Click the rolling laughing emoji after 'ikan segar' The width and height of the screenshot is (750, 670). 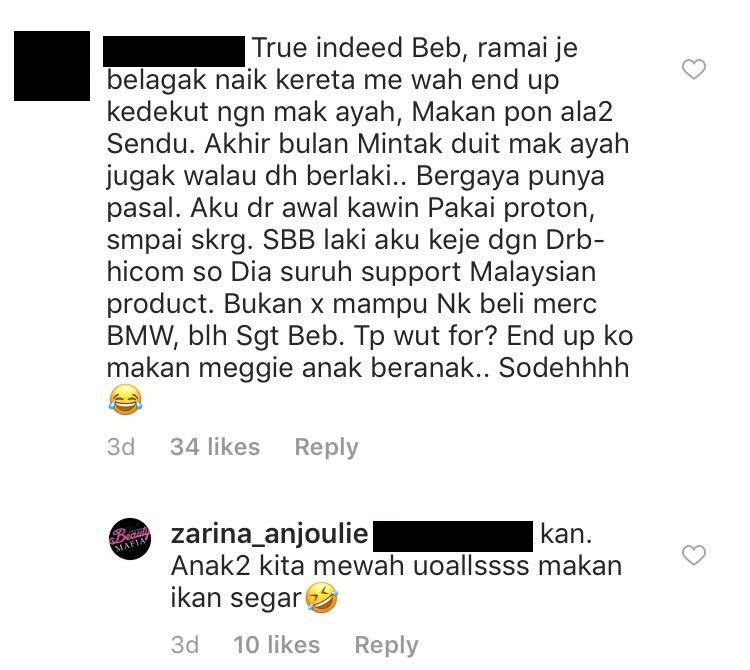coord(322,598)
